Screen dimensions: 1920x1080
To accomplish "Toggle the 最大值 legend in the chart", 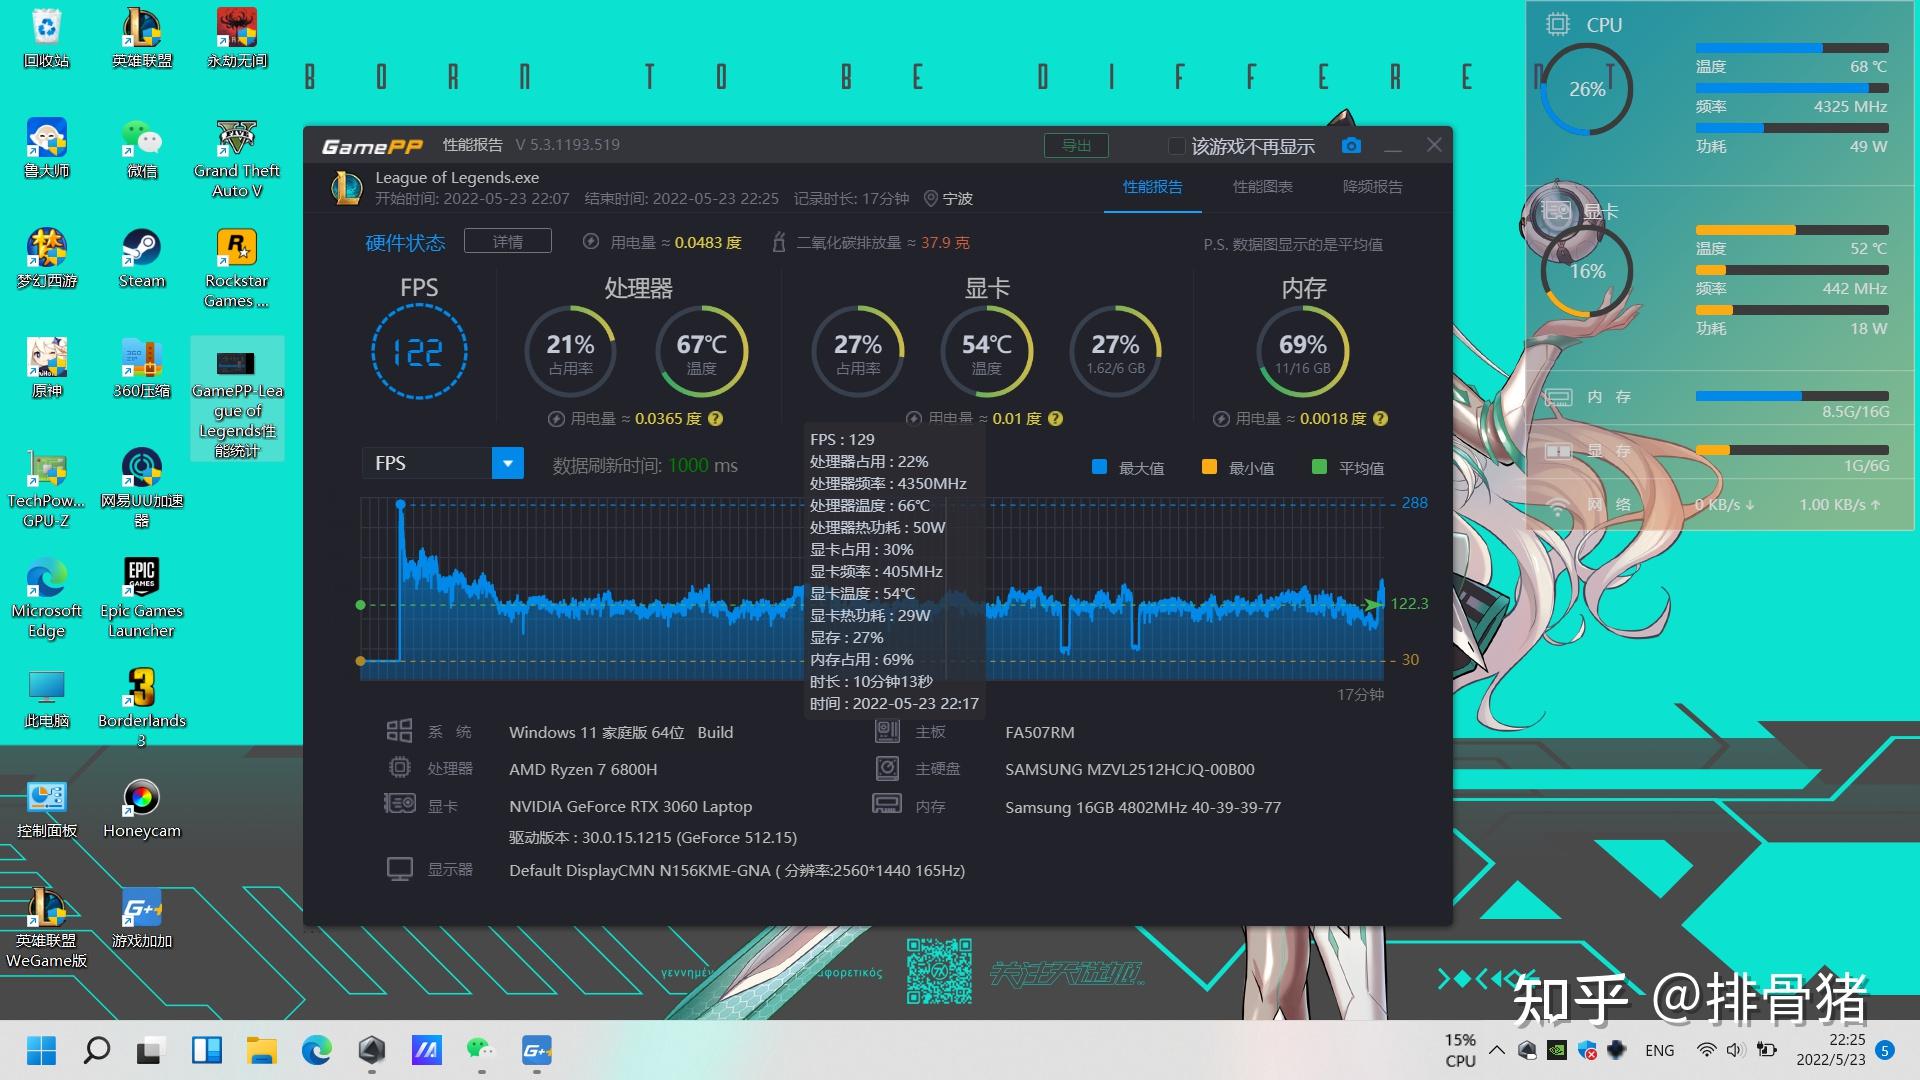I will pos(1129,467).
